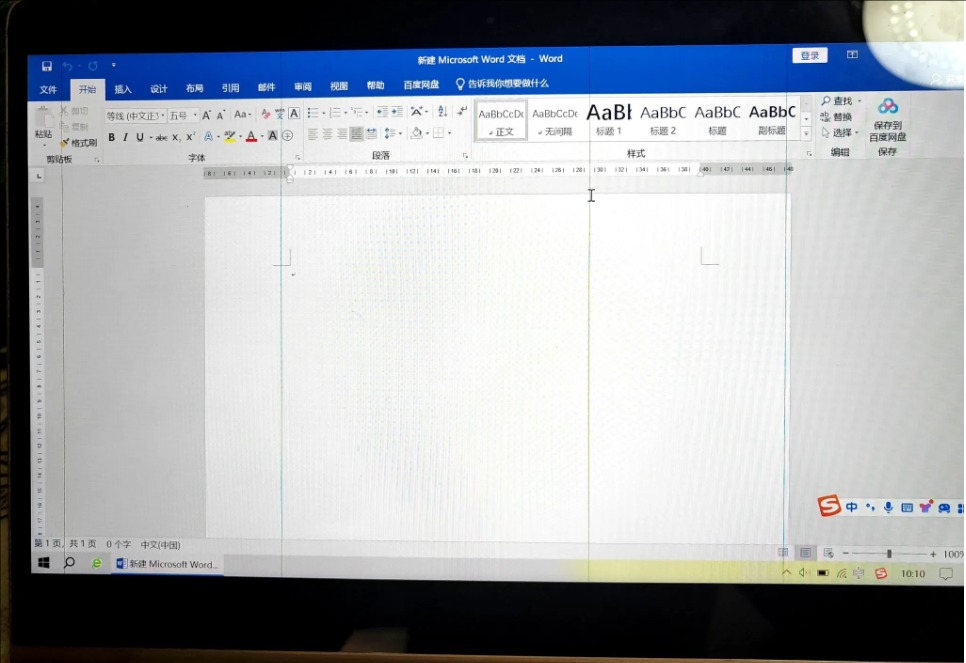Click the align left icon
The width and height of the screenshot is (966, 663).
pos(313,134)
